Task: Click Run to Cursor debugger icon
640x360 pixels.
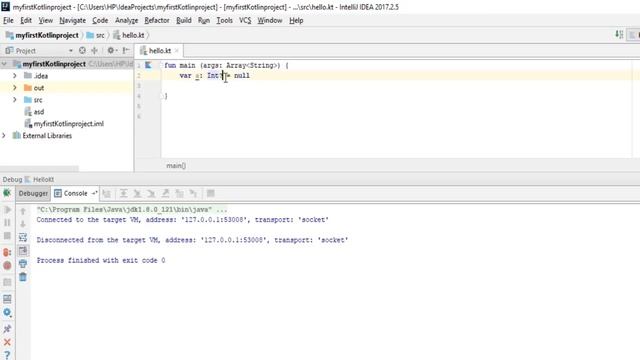Action: point(193,193)
